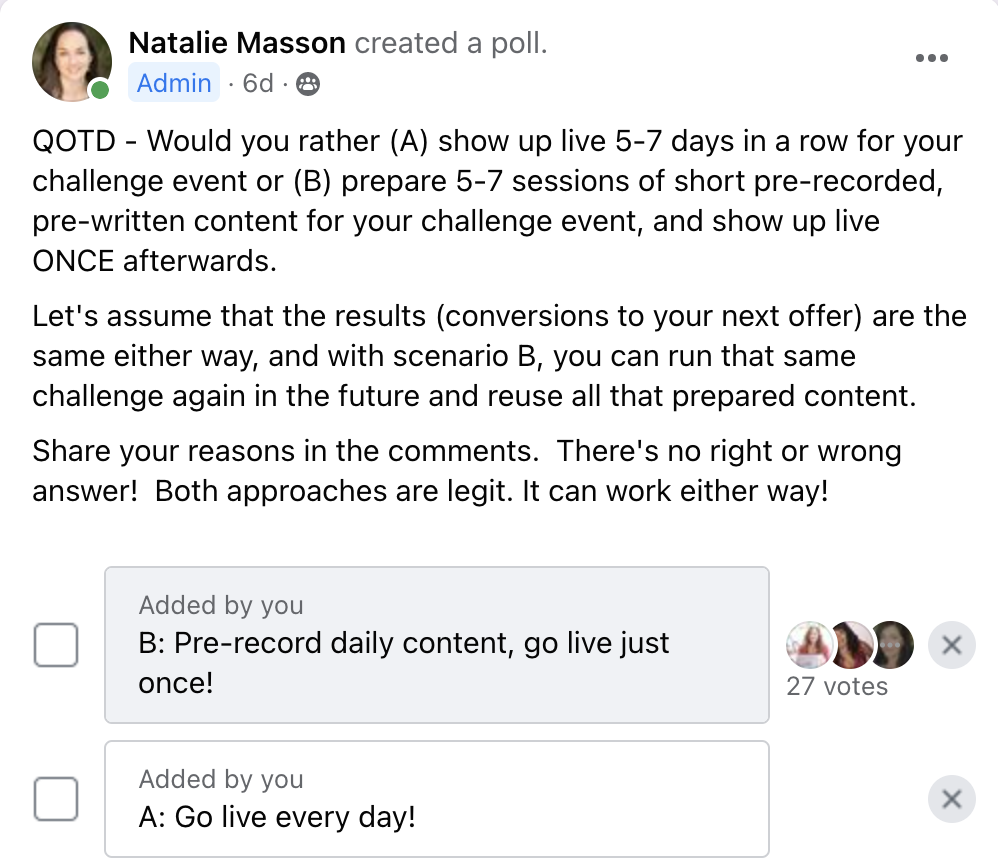This screenshot has width=998, height=868.
Task: Check the box for Go live every day
Action: click(x=56, y=799)
